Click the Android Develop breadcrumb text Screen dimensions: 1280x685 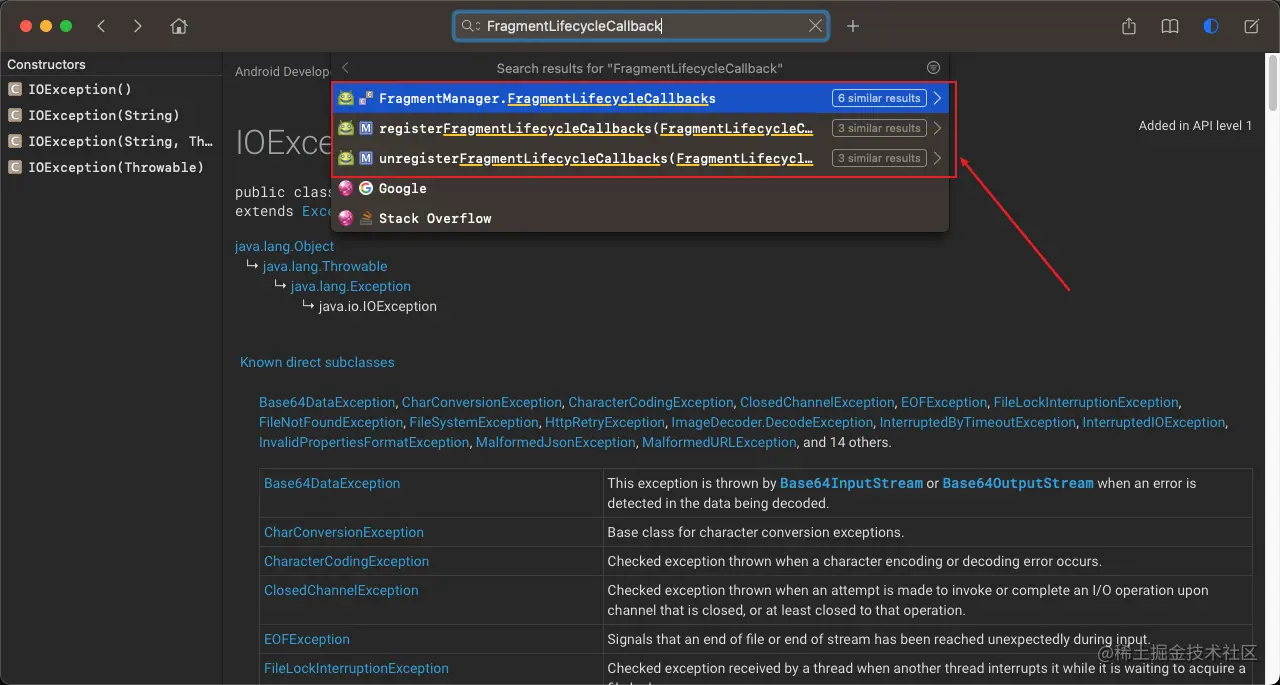pyautogui.click(x=282, y=71)
